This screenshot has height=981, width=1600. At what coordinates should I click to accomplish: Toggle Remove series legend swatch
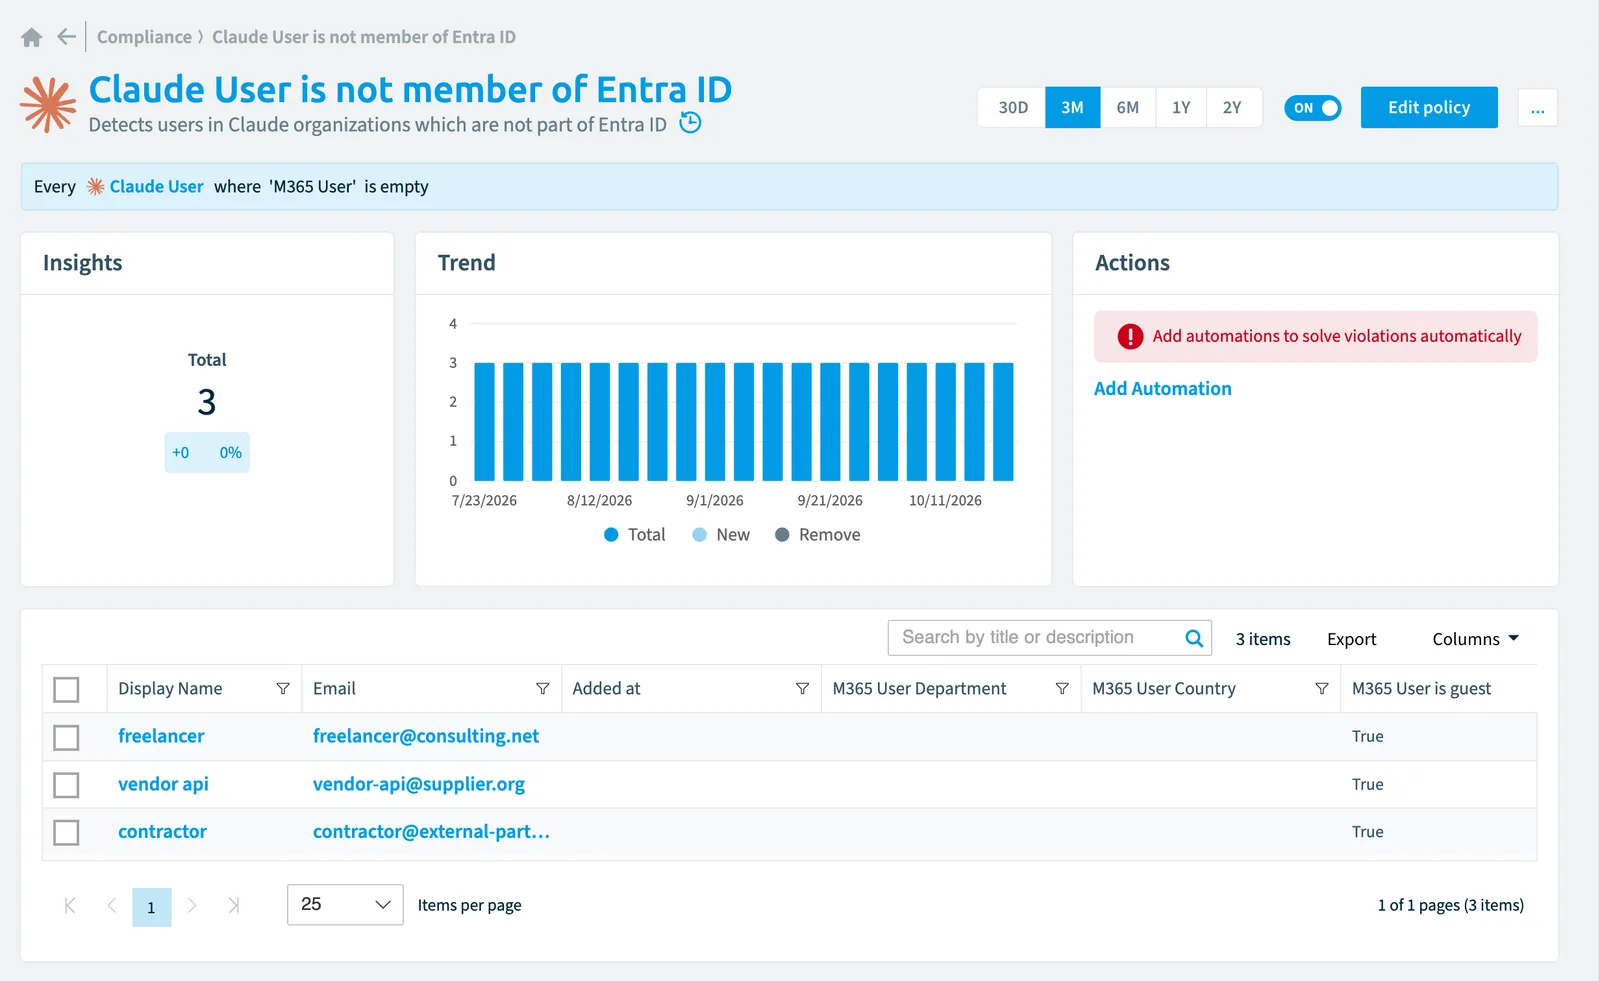[782, 535]
